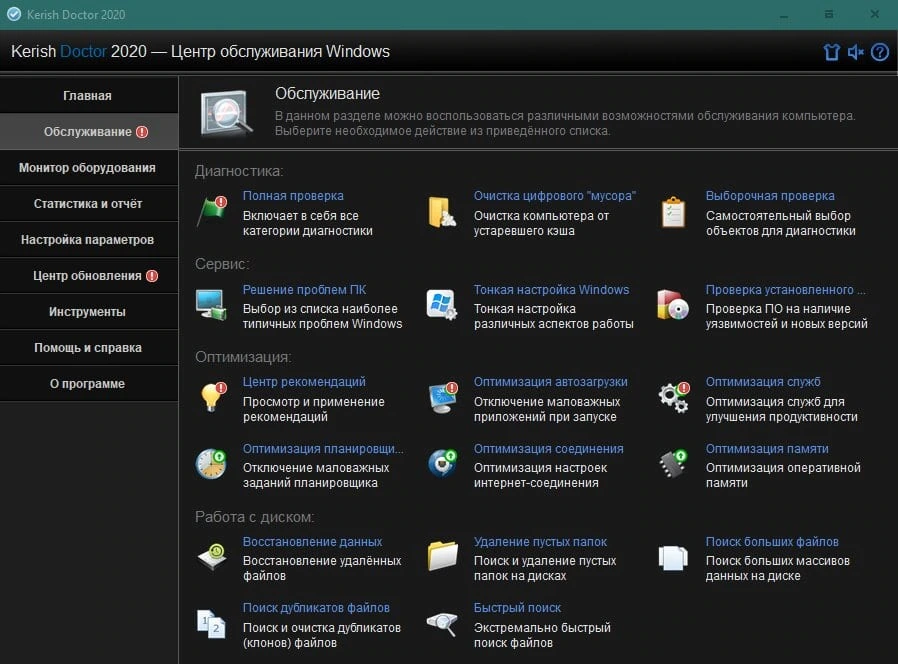Go to the Главная section
The width and height of the screenshot is (898, 664).
click(x=89, y=96)
